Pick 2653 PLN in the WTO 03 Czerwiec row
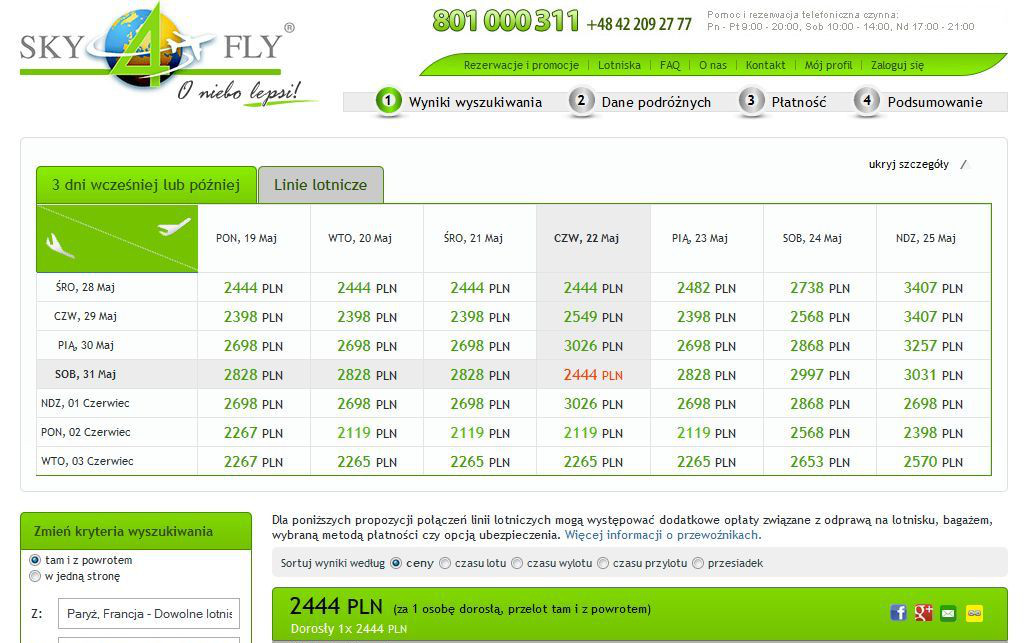 820,461
